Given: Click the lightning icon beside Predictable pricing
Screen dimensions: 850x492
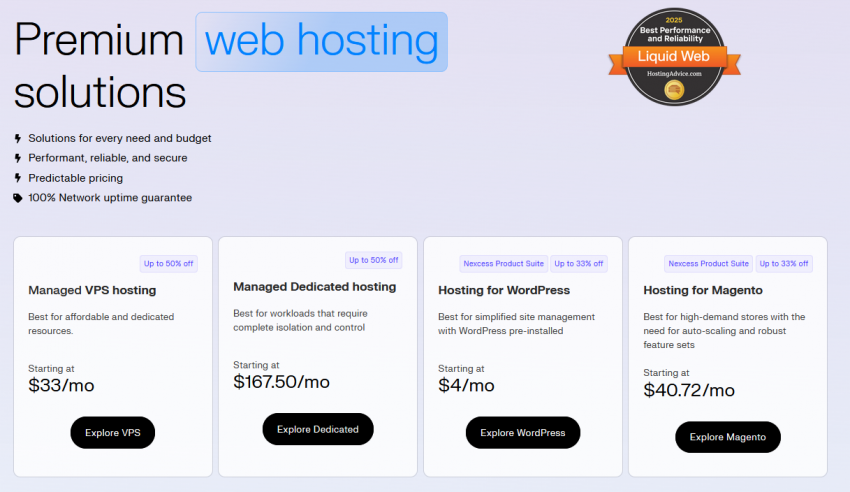Looking at the screenshot, I should (18, 178).
